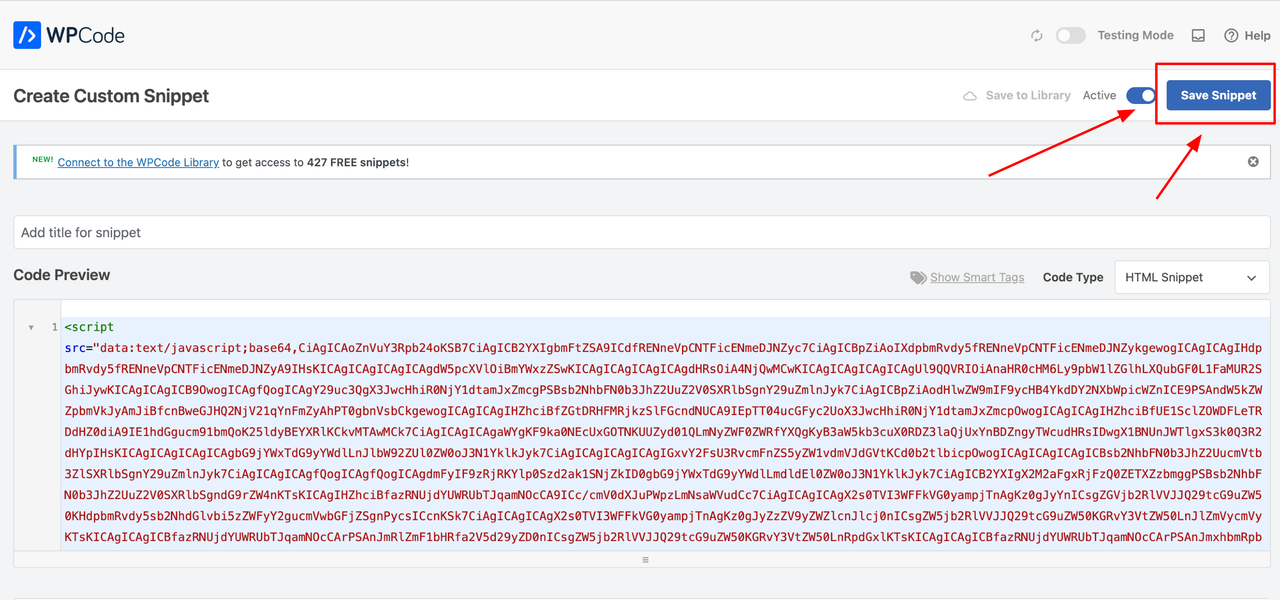
Task: Open the Code Type HTML Snippet dropdown
Action: click(x=1192, y=278)
